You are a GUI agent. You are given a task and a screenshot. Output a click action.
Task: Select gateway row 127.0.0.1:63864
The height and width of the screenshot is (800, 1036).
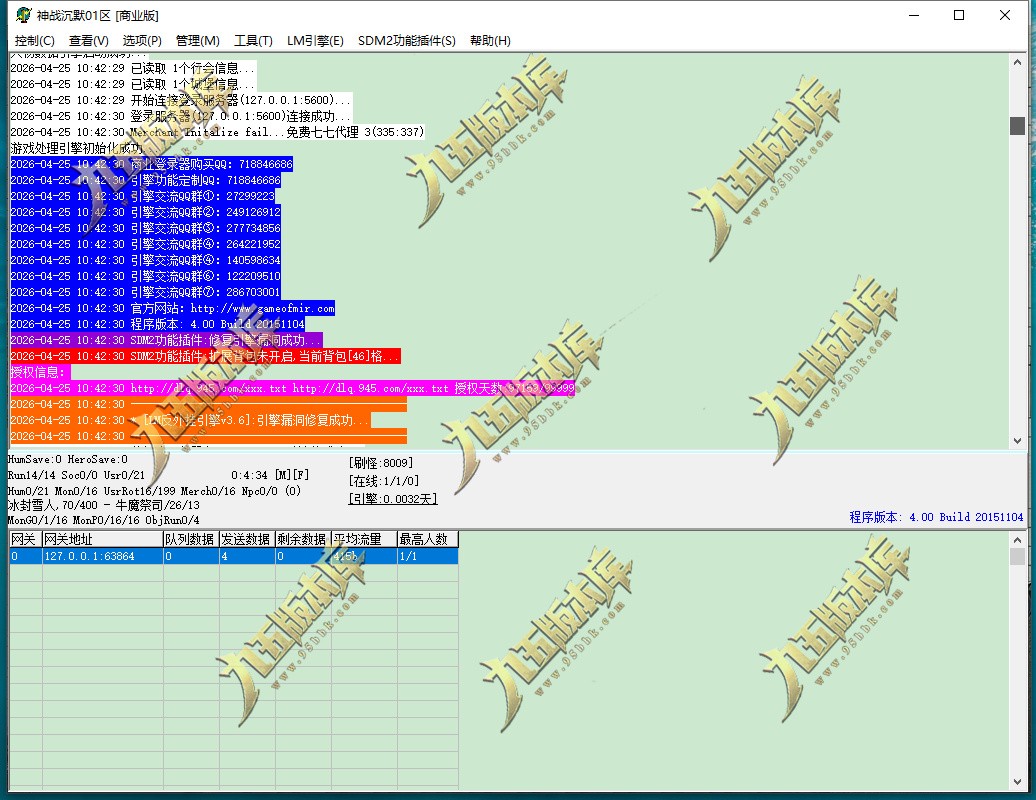(x=233, y=556)
